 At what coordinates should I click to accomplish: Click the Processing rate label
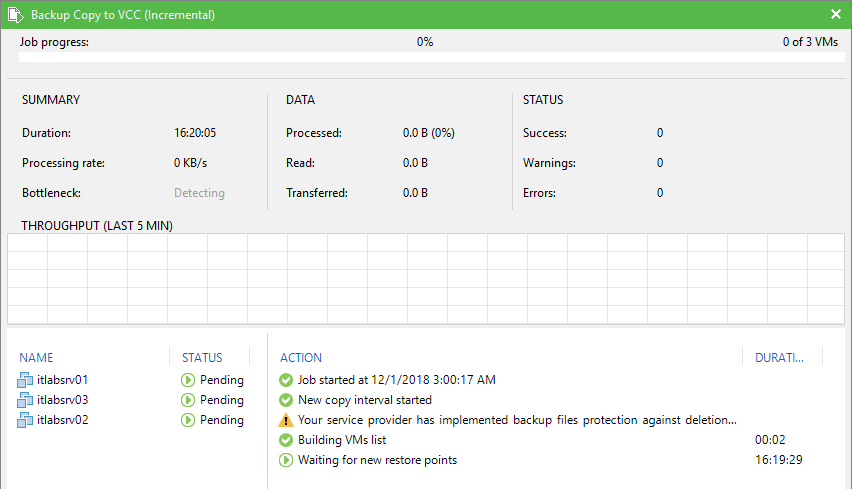coord(64,163)
